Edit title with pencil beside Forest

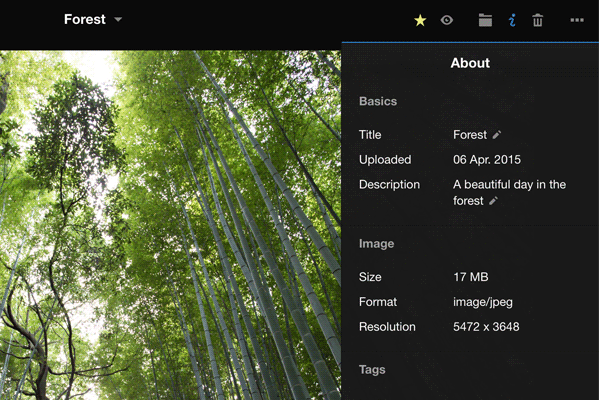(497, 135)
